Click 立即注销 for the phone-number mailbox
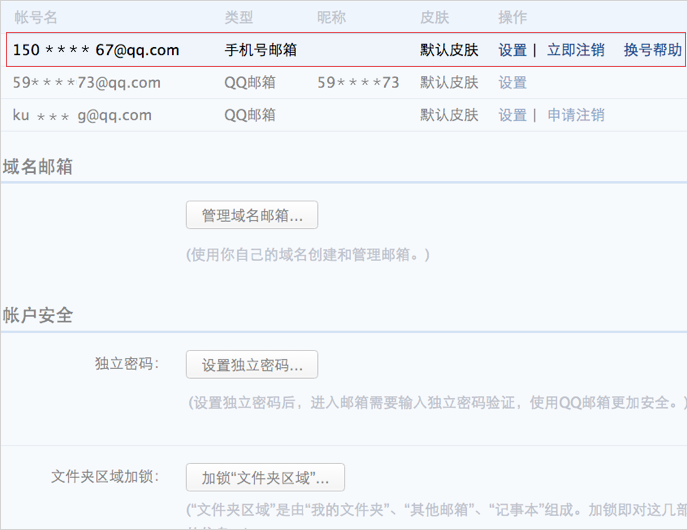688x530 pixels. [575, 50]
